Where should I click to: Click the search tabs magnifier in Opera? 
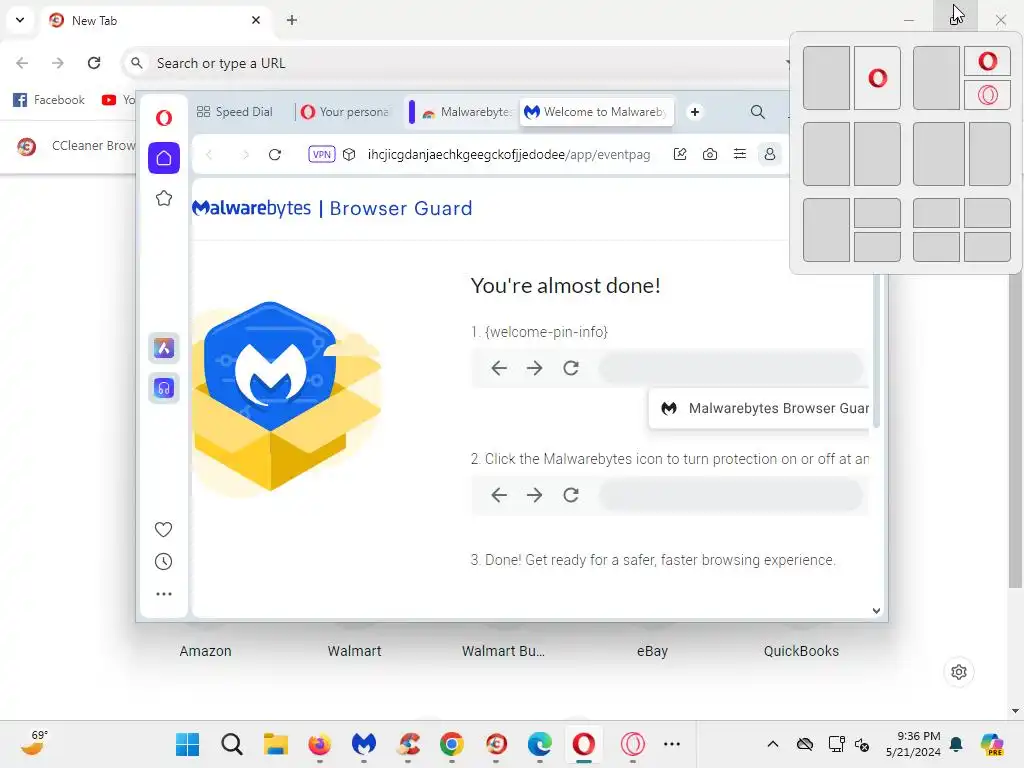(x=758, y=112)
